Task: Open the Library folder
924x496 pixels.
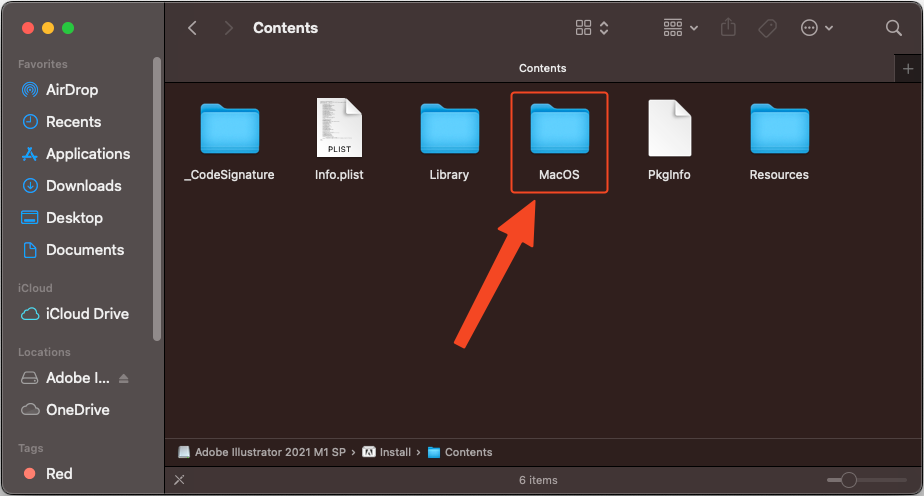Action: 449,131
